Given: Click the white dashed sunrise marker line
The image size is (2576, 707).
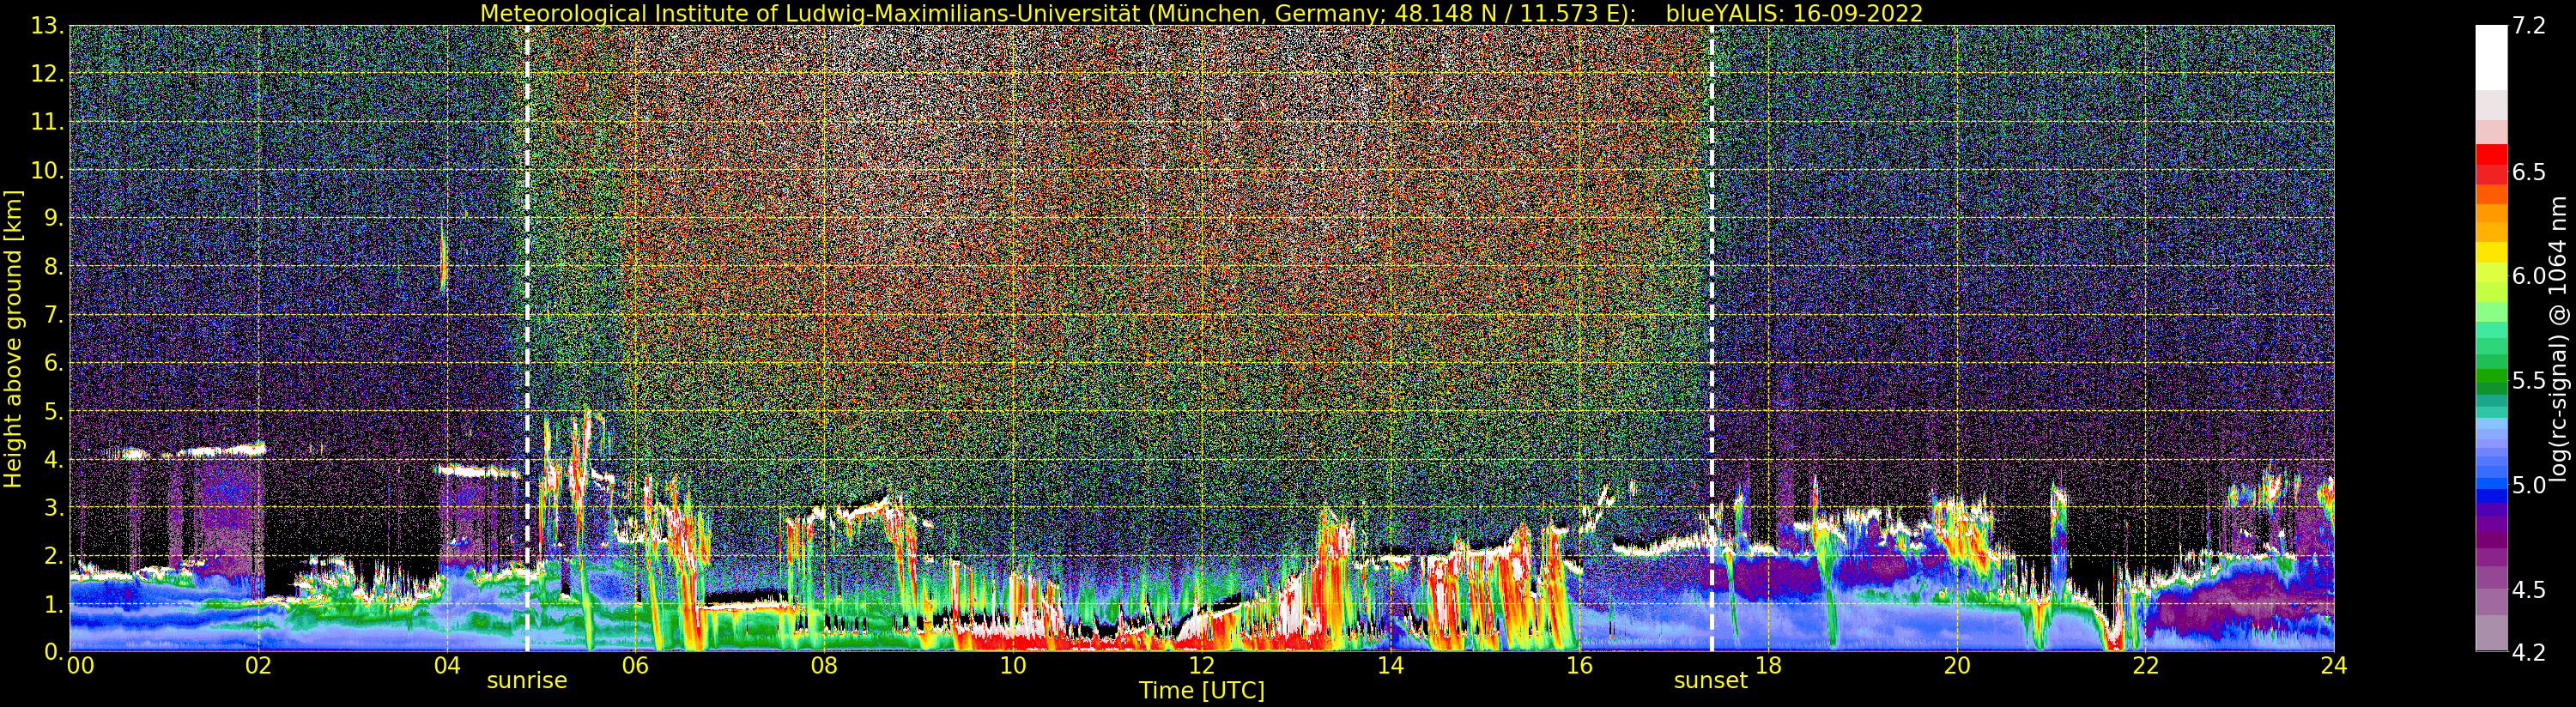Looking at the screenshot, I should [527, 339].
